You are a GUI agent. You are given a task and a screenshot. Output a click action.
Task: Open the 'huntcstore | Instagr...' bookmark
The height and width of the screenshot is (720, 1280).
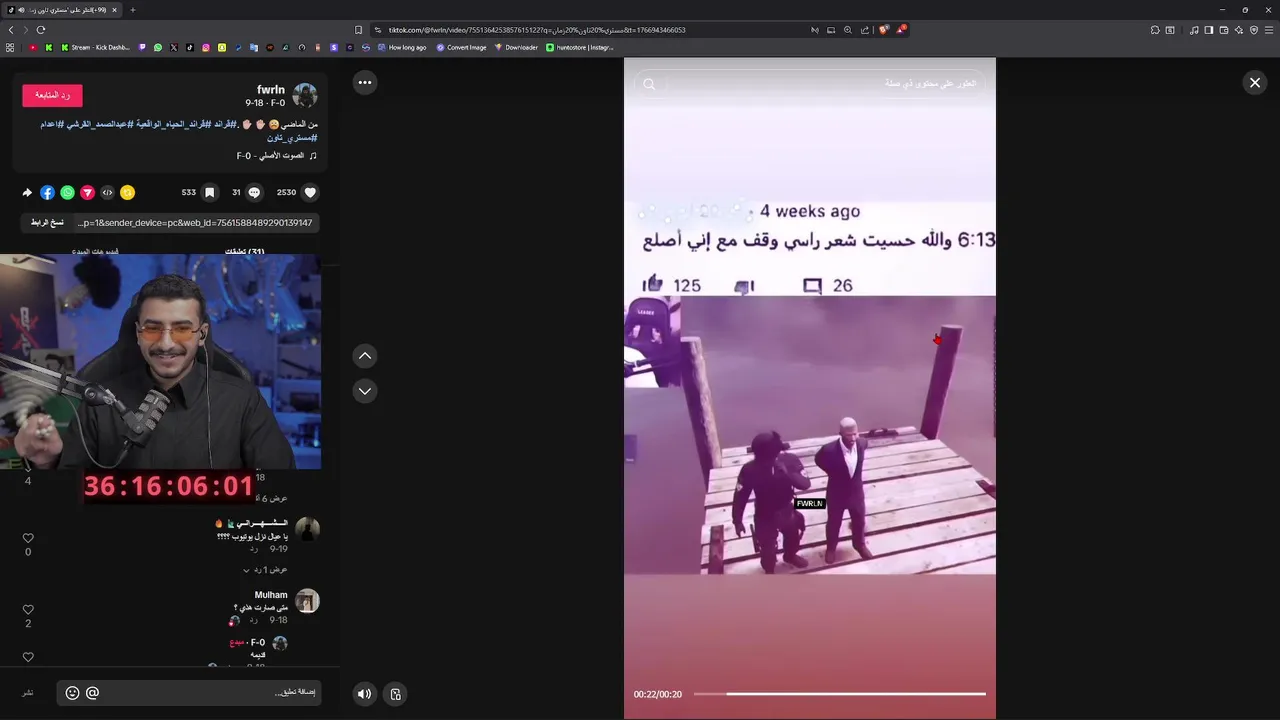(580, 47)
